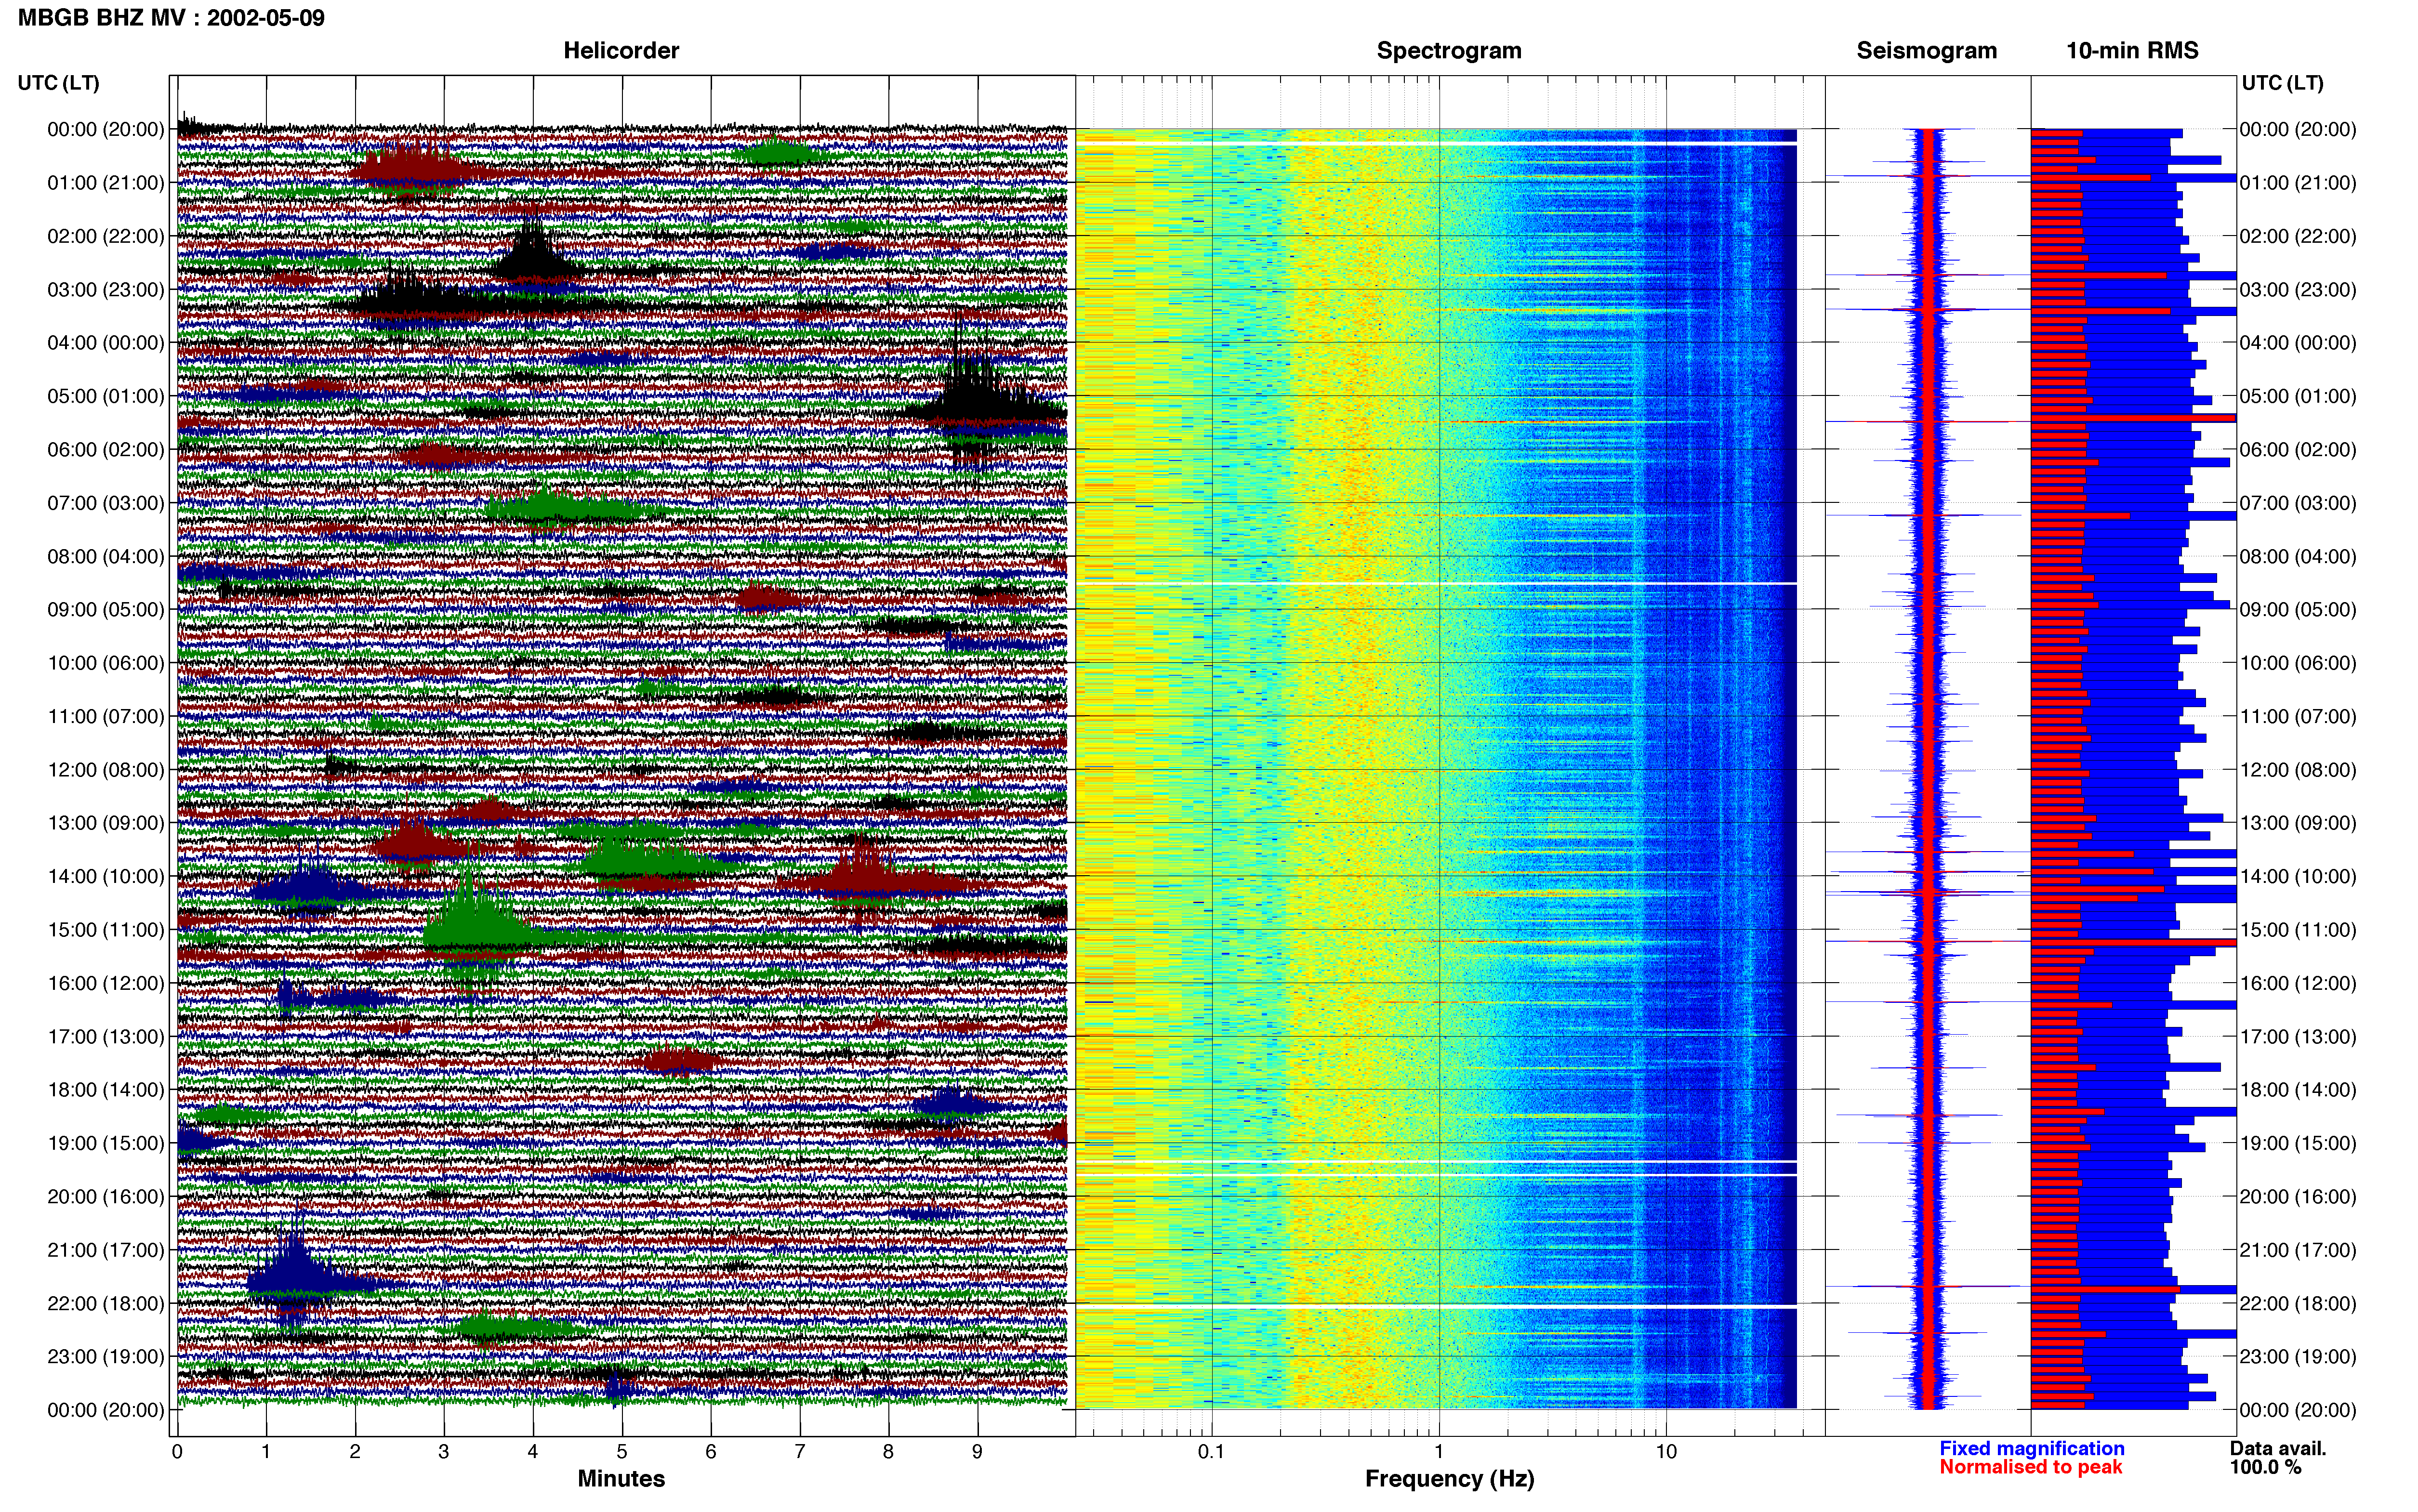Click RMS-side time label '02:00 (22:00)'

point(2298,236)
